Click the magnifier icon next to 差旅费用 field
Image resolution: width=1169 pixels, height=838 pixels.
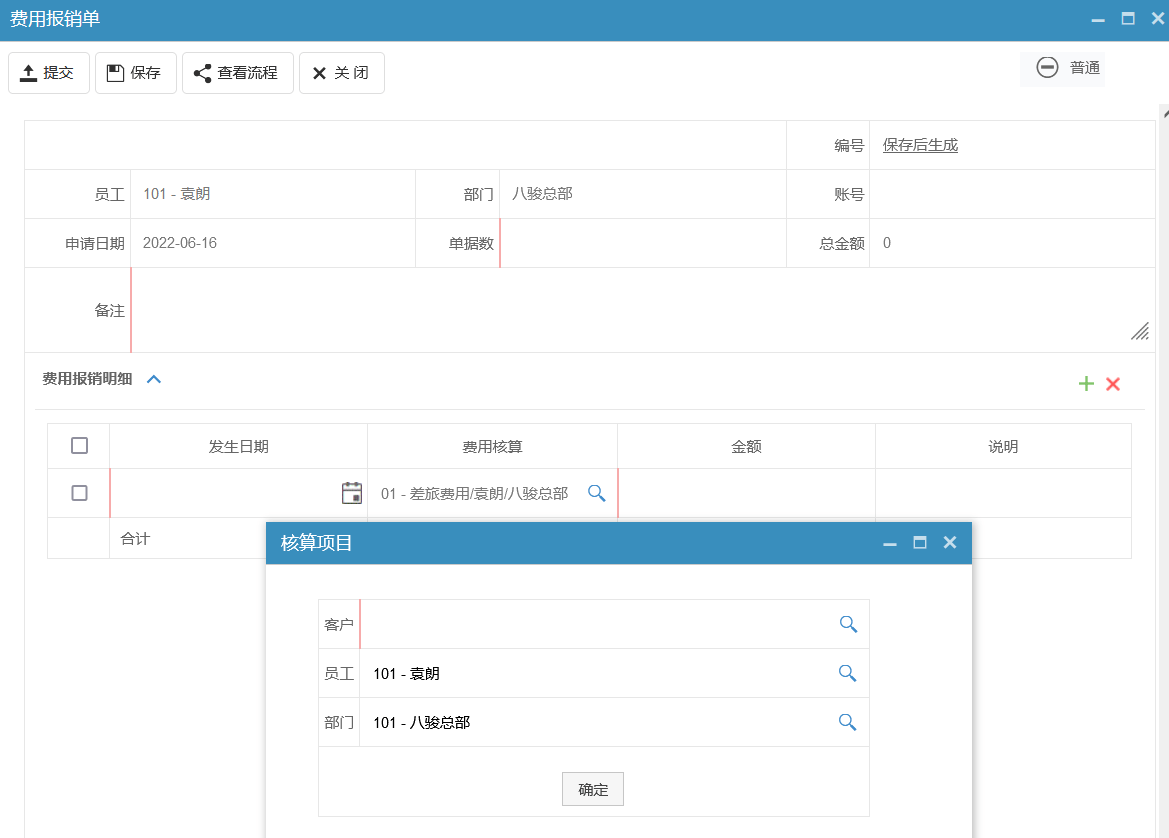(597, 492)
